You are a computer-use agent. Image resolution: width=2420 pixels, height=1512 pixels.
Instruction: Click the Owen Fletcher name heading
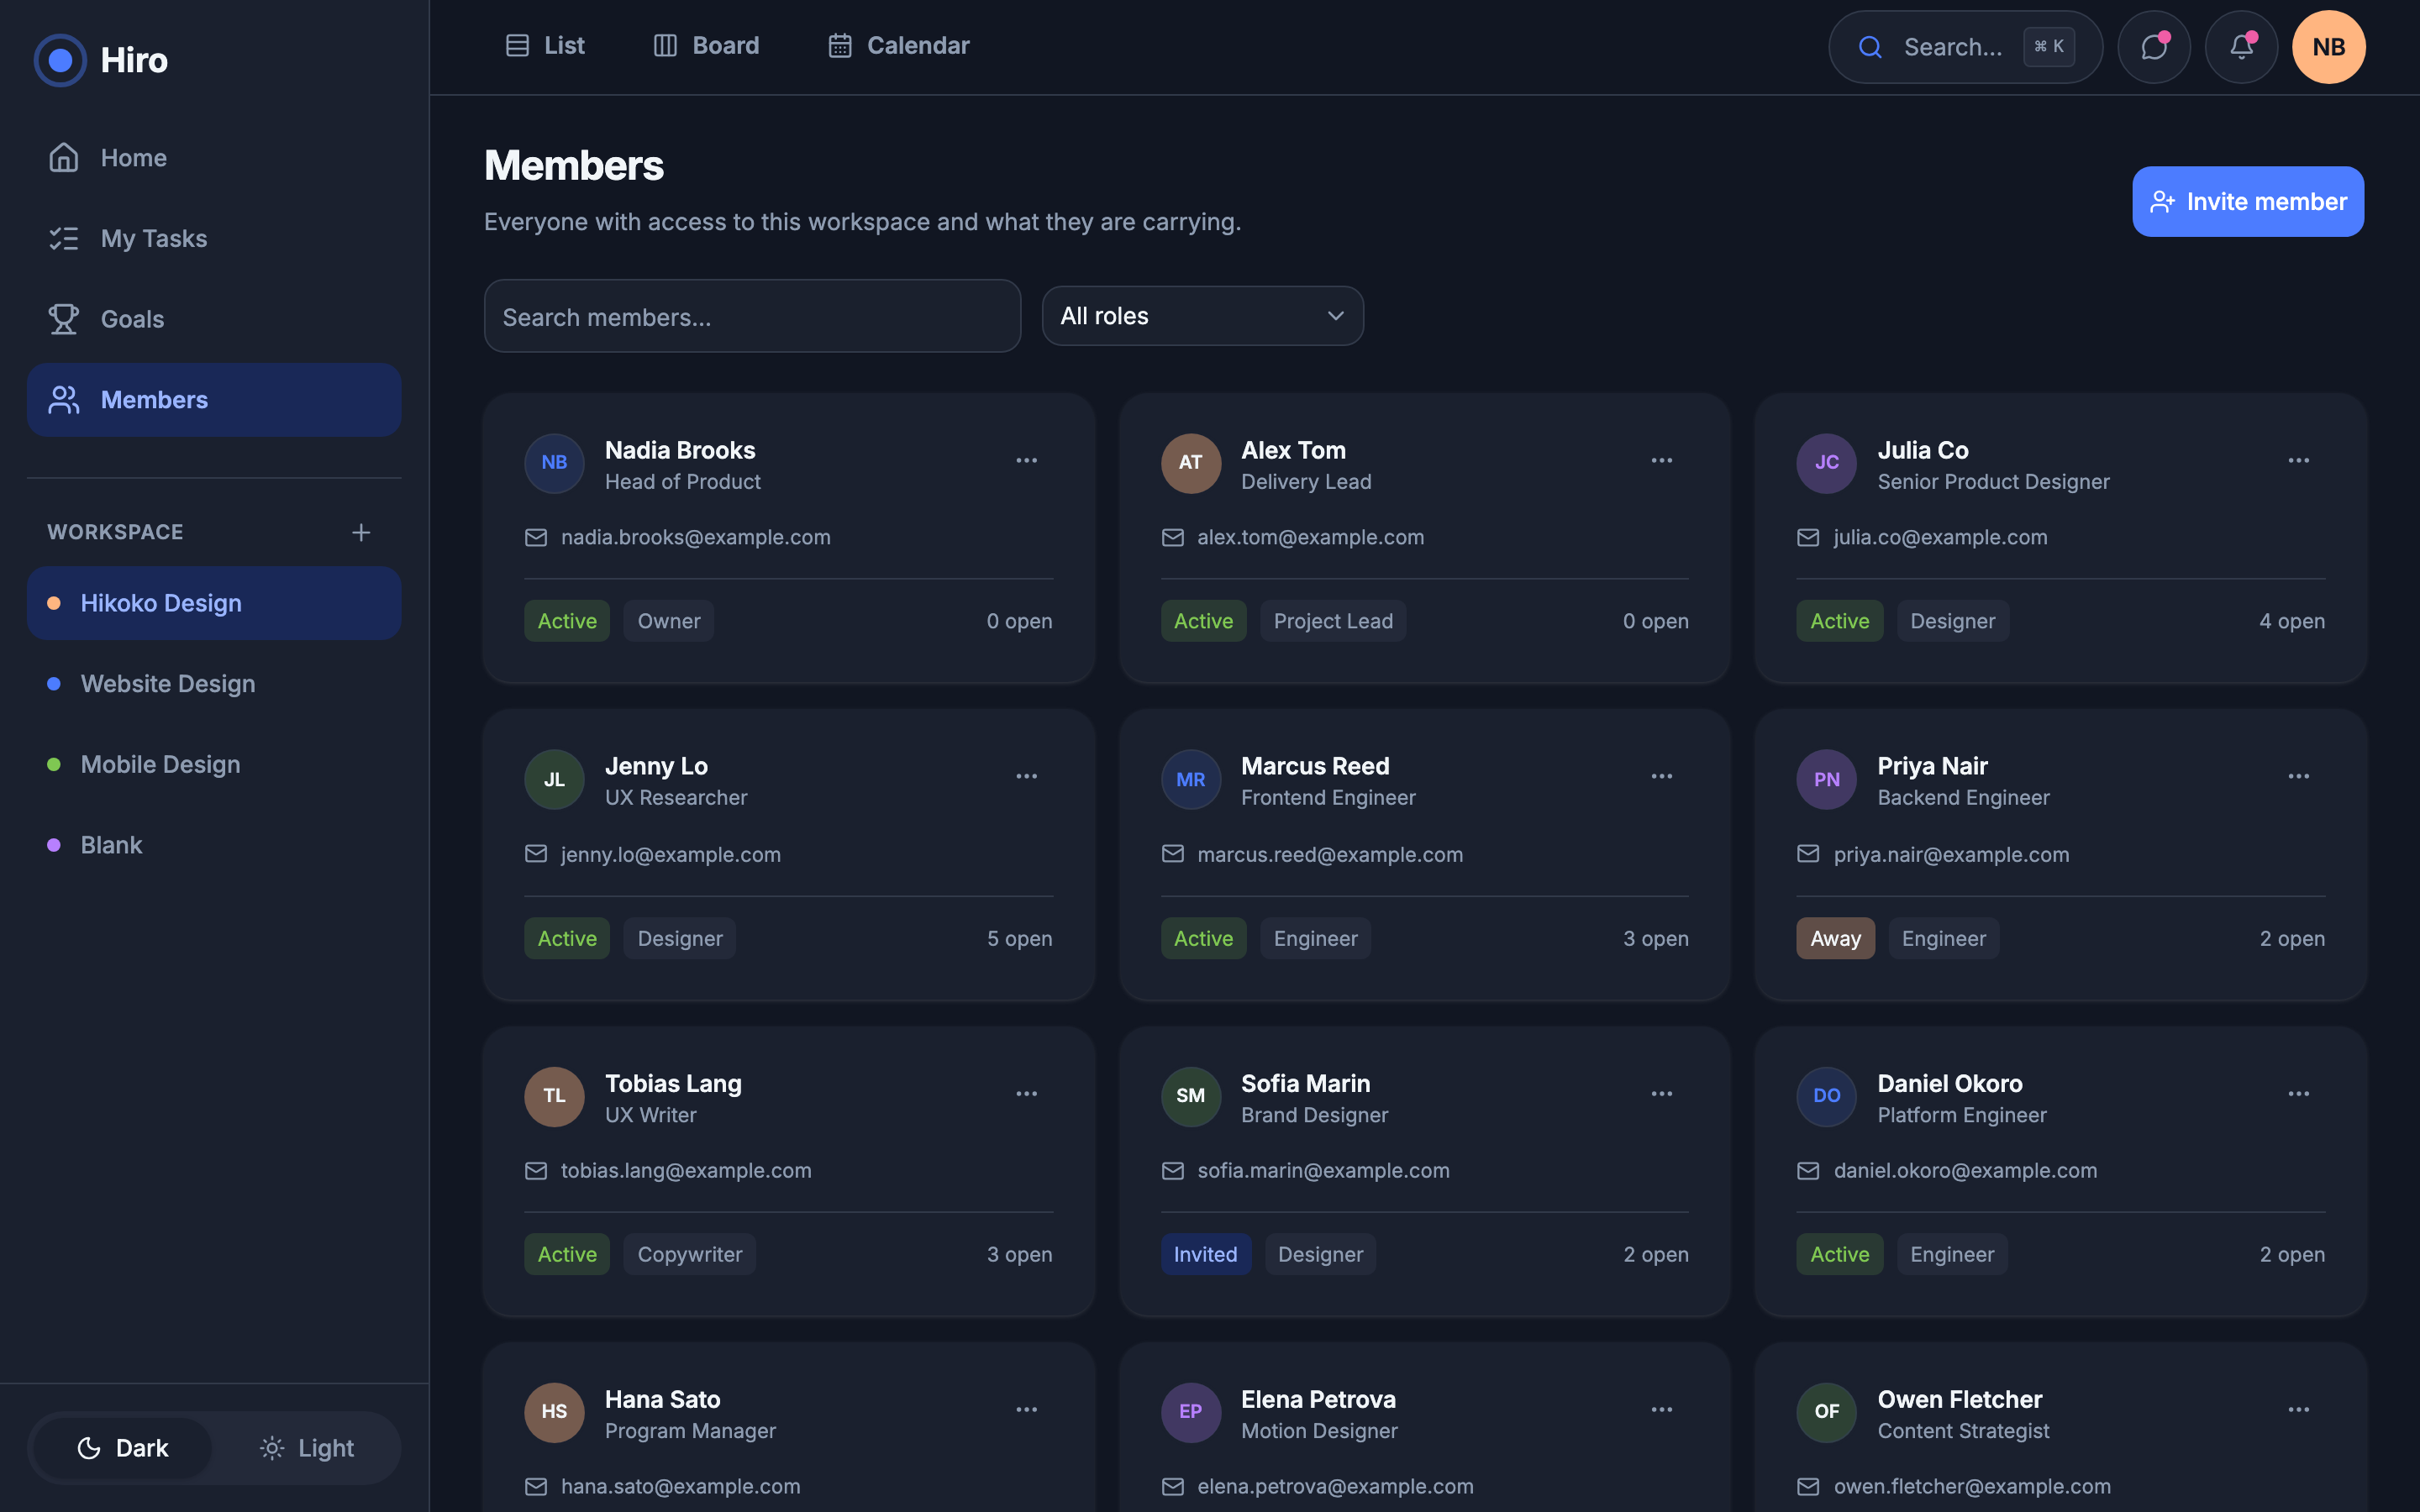click(x=1959, y=1400)
